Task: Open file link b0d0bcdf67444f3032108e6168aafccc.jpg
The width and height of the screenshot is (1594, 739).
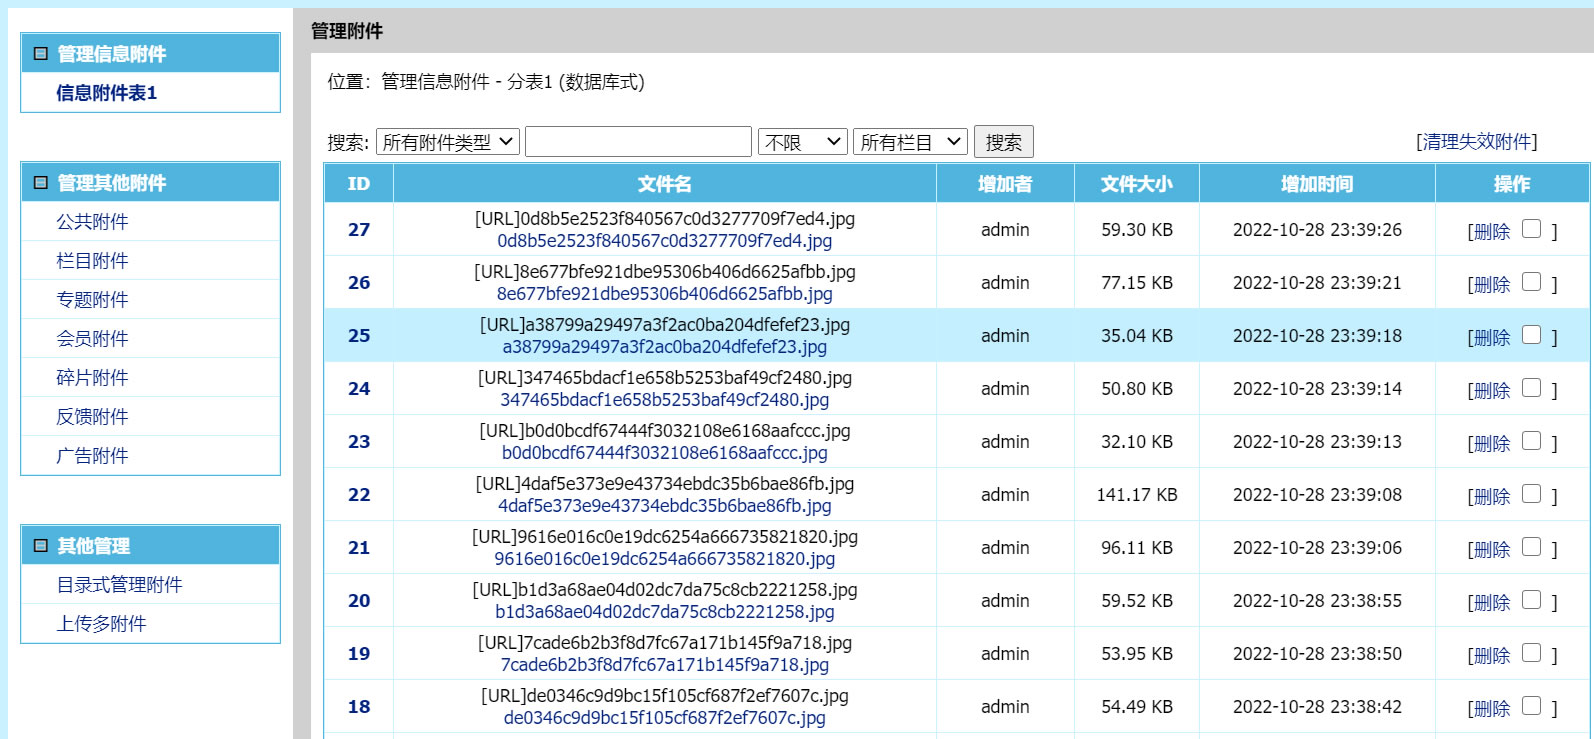Action: (x=665, y=453)
